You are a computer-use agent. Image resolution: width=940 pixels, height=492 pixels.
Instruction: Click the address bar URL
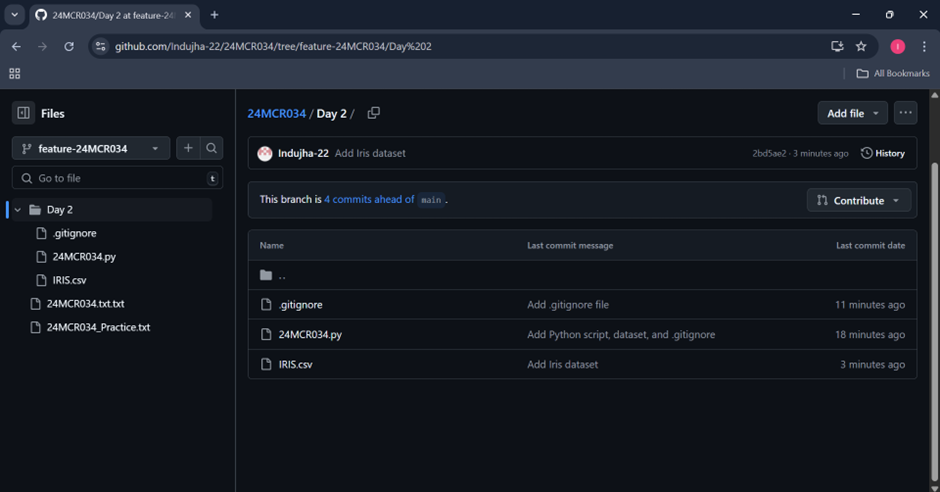(x=273, y=46)
